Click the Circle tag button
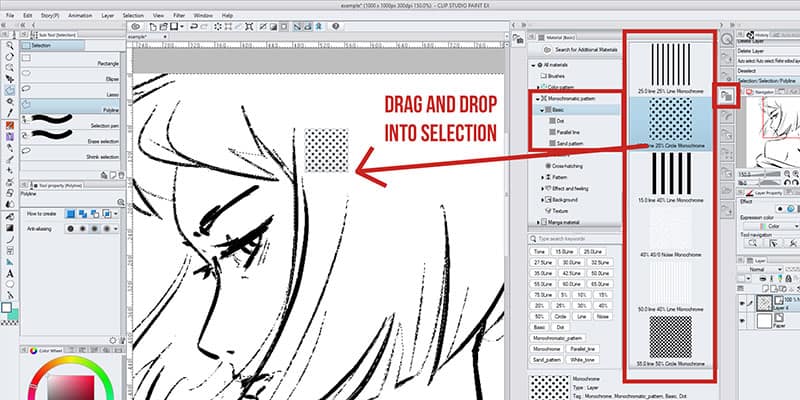This screenshot has width=800, height=400. pyautogui.click(x=561, y=316)
